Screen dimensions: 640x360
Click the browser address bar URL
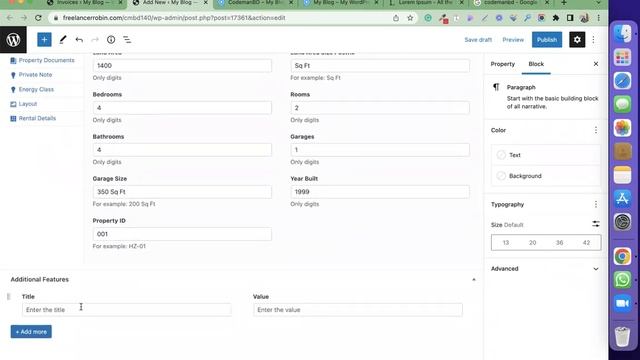point(174,18)
